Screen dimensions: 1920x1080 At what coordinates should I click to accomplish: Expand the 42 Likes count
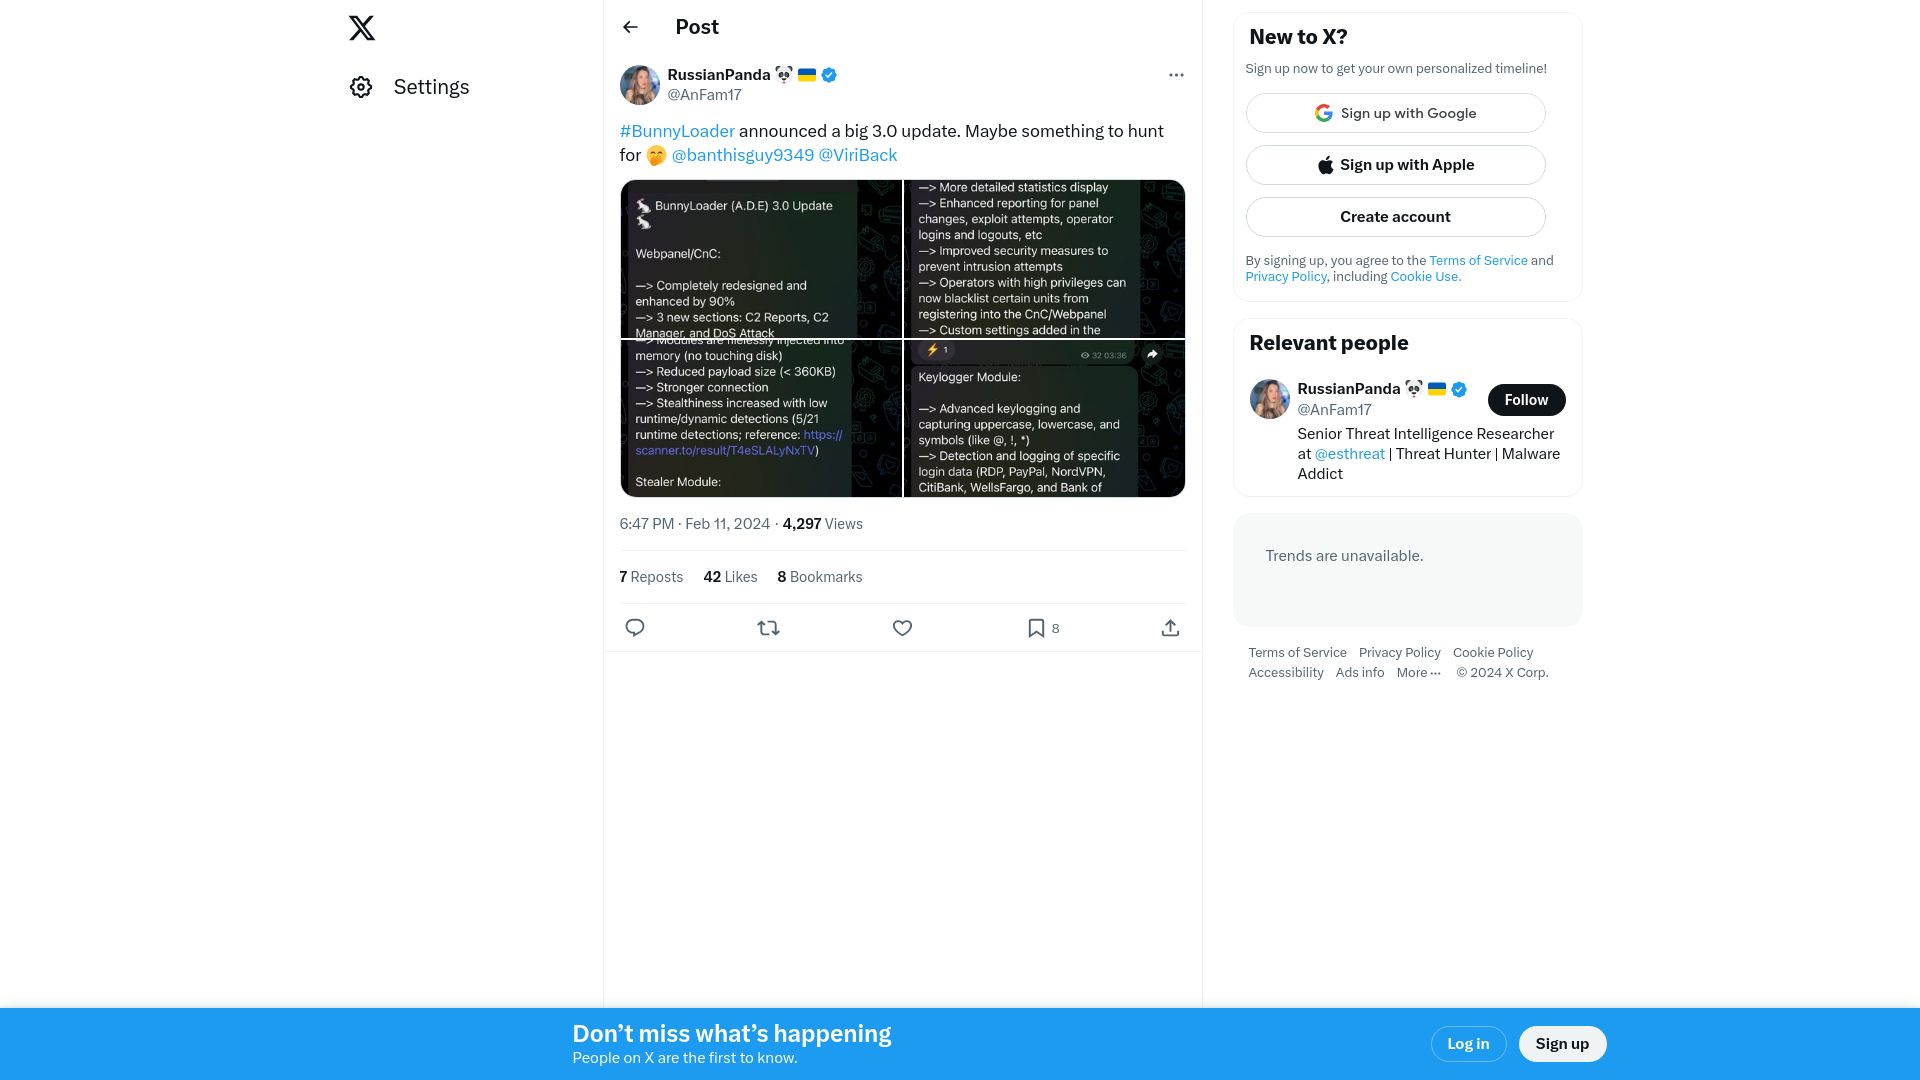click(729, 576)
